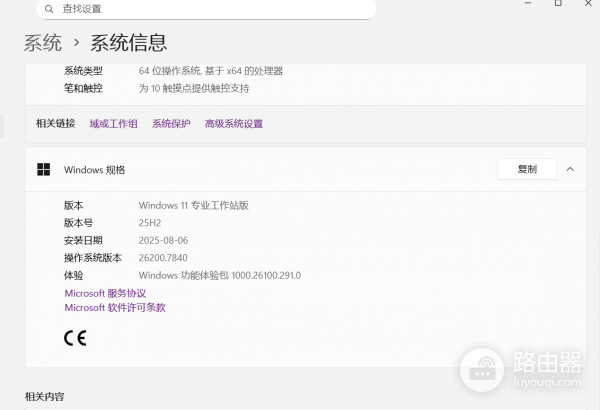Select Windows 11 专业工作站版 edition text

pyautogui.click(x=194, y=206)
